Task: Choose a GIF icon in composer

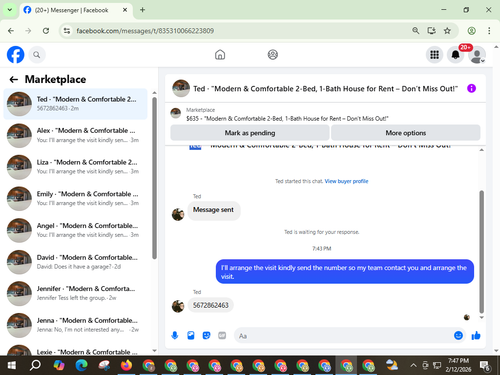Action: 222,335
